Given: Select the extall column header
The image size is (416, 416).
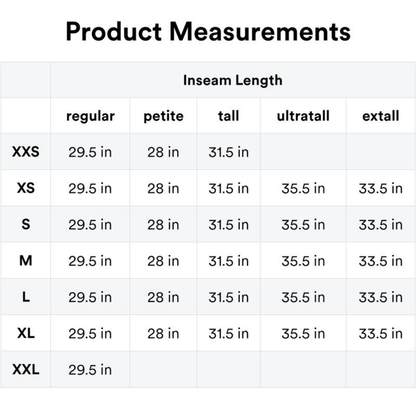Looking at the screenshot, I should [x=381, y=116].
